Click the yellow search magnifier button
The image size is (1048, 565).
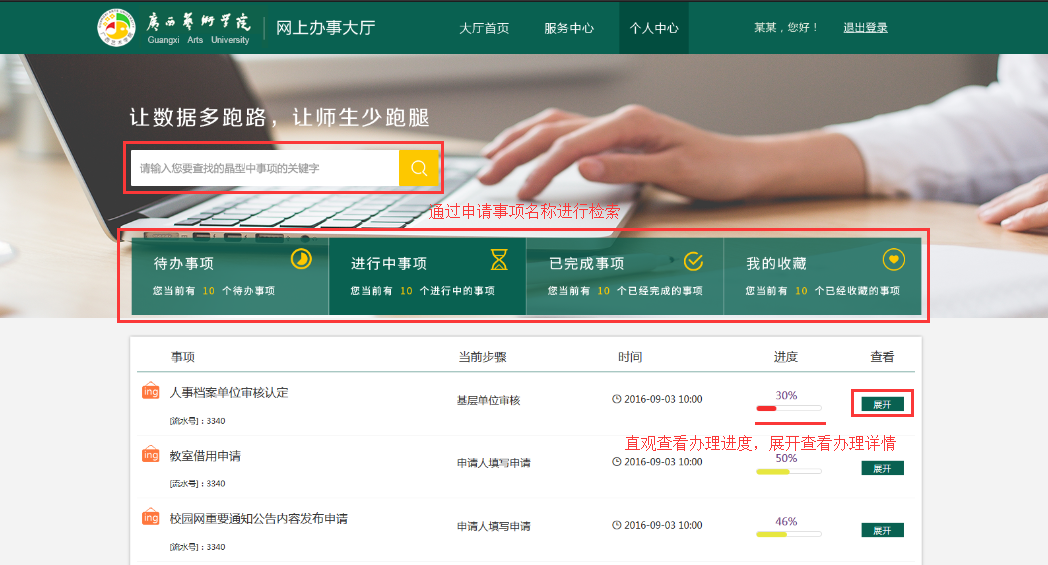click(419, 168)
